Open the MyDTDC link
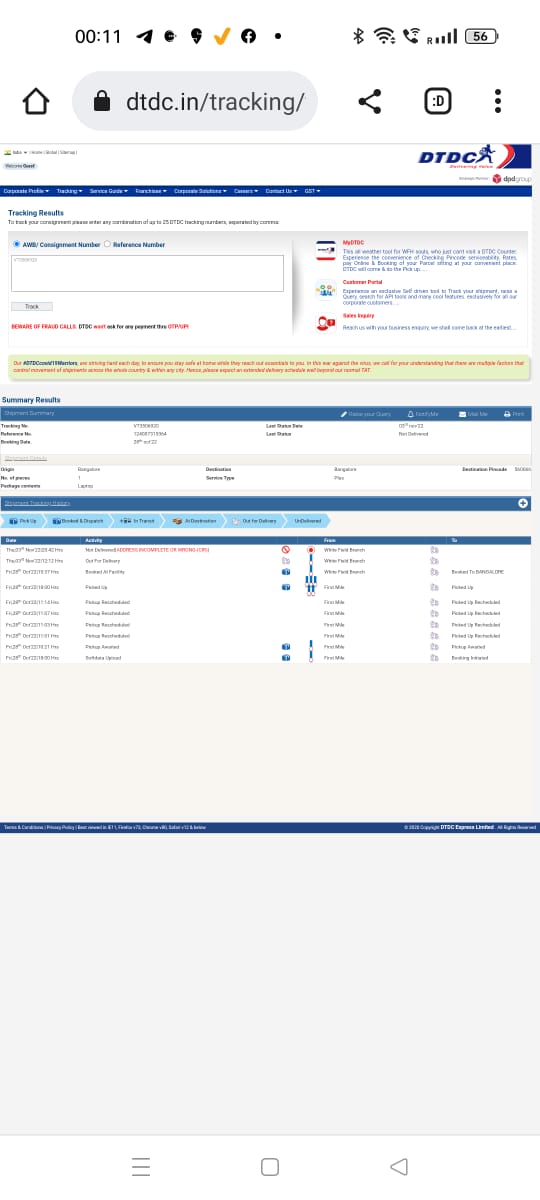540x1200 pixels. pyautogui.click(x=353, y=242)
